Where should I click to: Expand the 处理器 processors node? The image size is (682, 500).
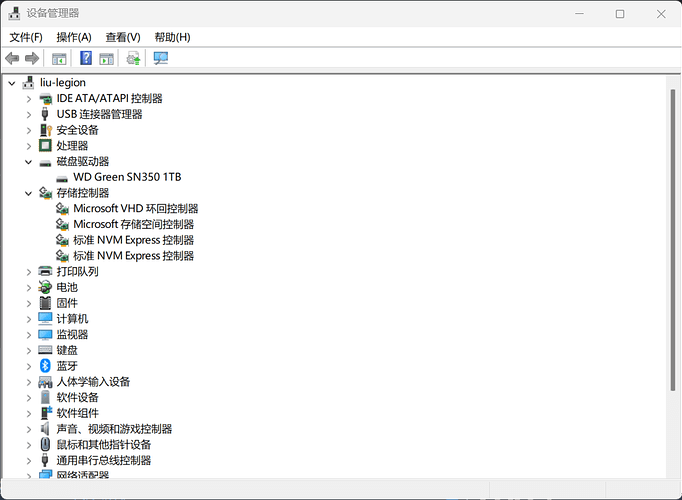tap(29, 146)
